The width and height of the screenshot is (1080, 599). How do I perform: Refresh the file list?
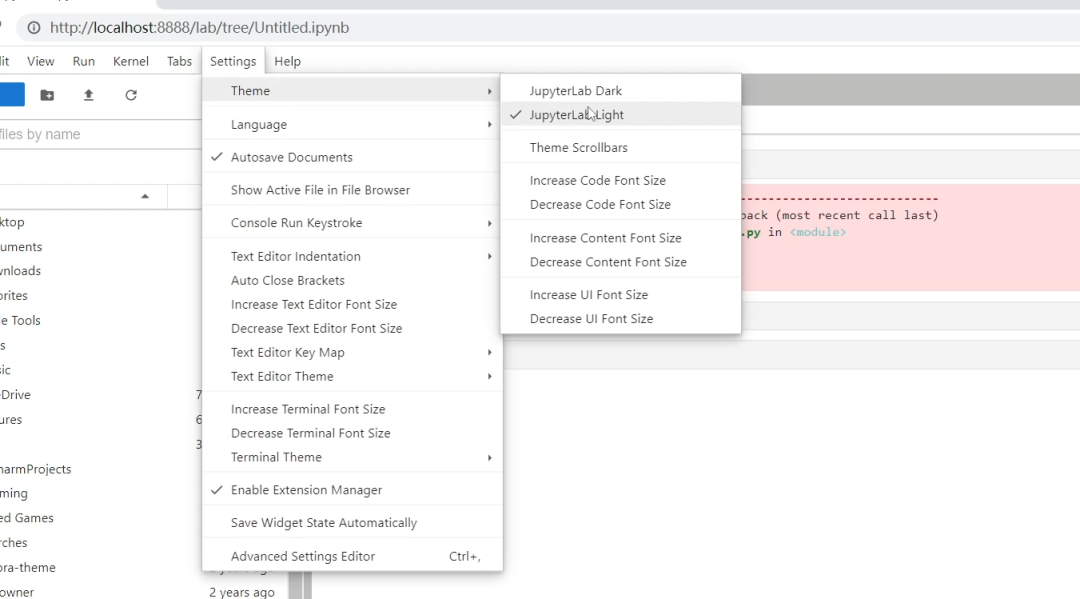(131, 95)
